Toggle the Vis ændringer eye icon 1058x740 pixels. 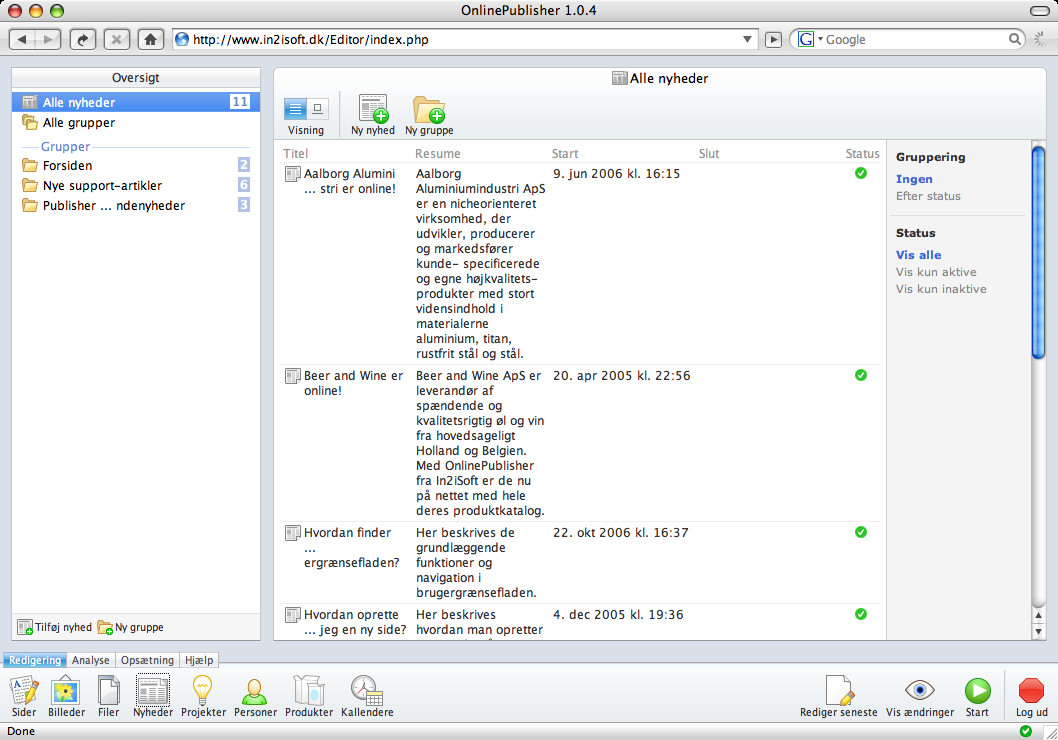click(x=919, y=690)
